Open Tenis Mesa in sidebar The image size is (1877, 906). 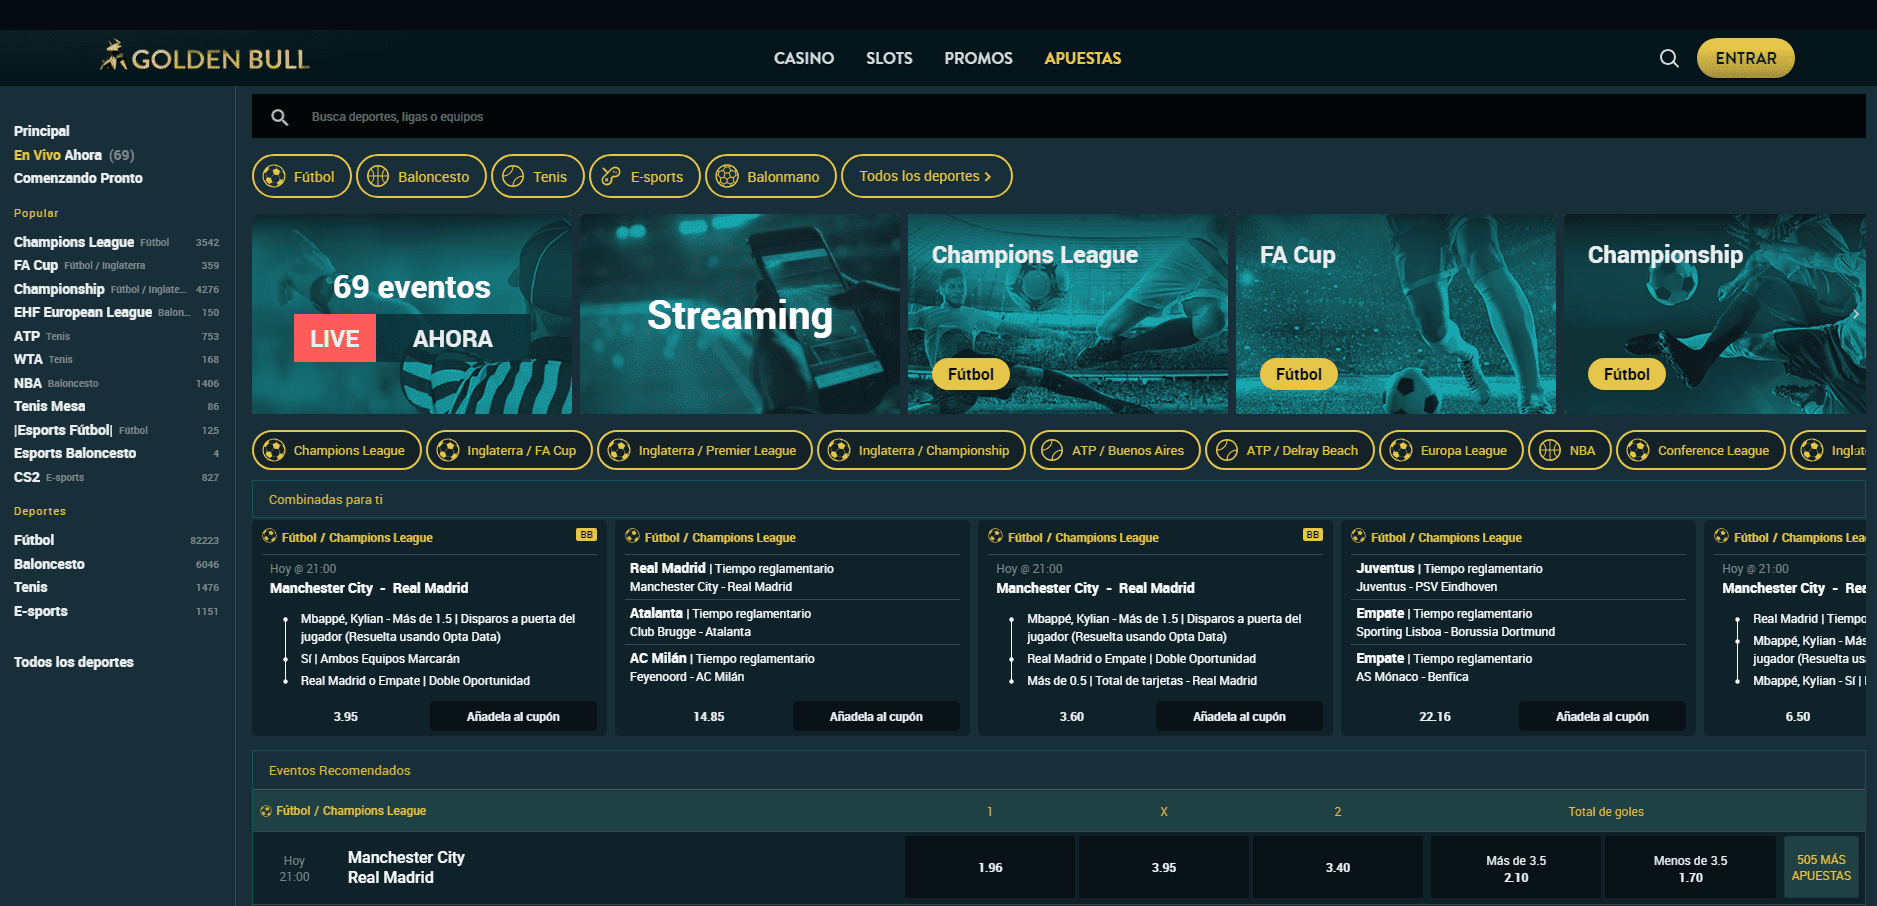click(116, 406)
